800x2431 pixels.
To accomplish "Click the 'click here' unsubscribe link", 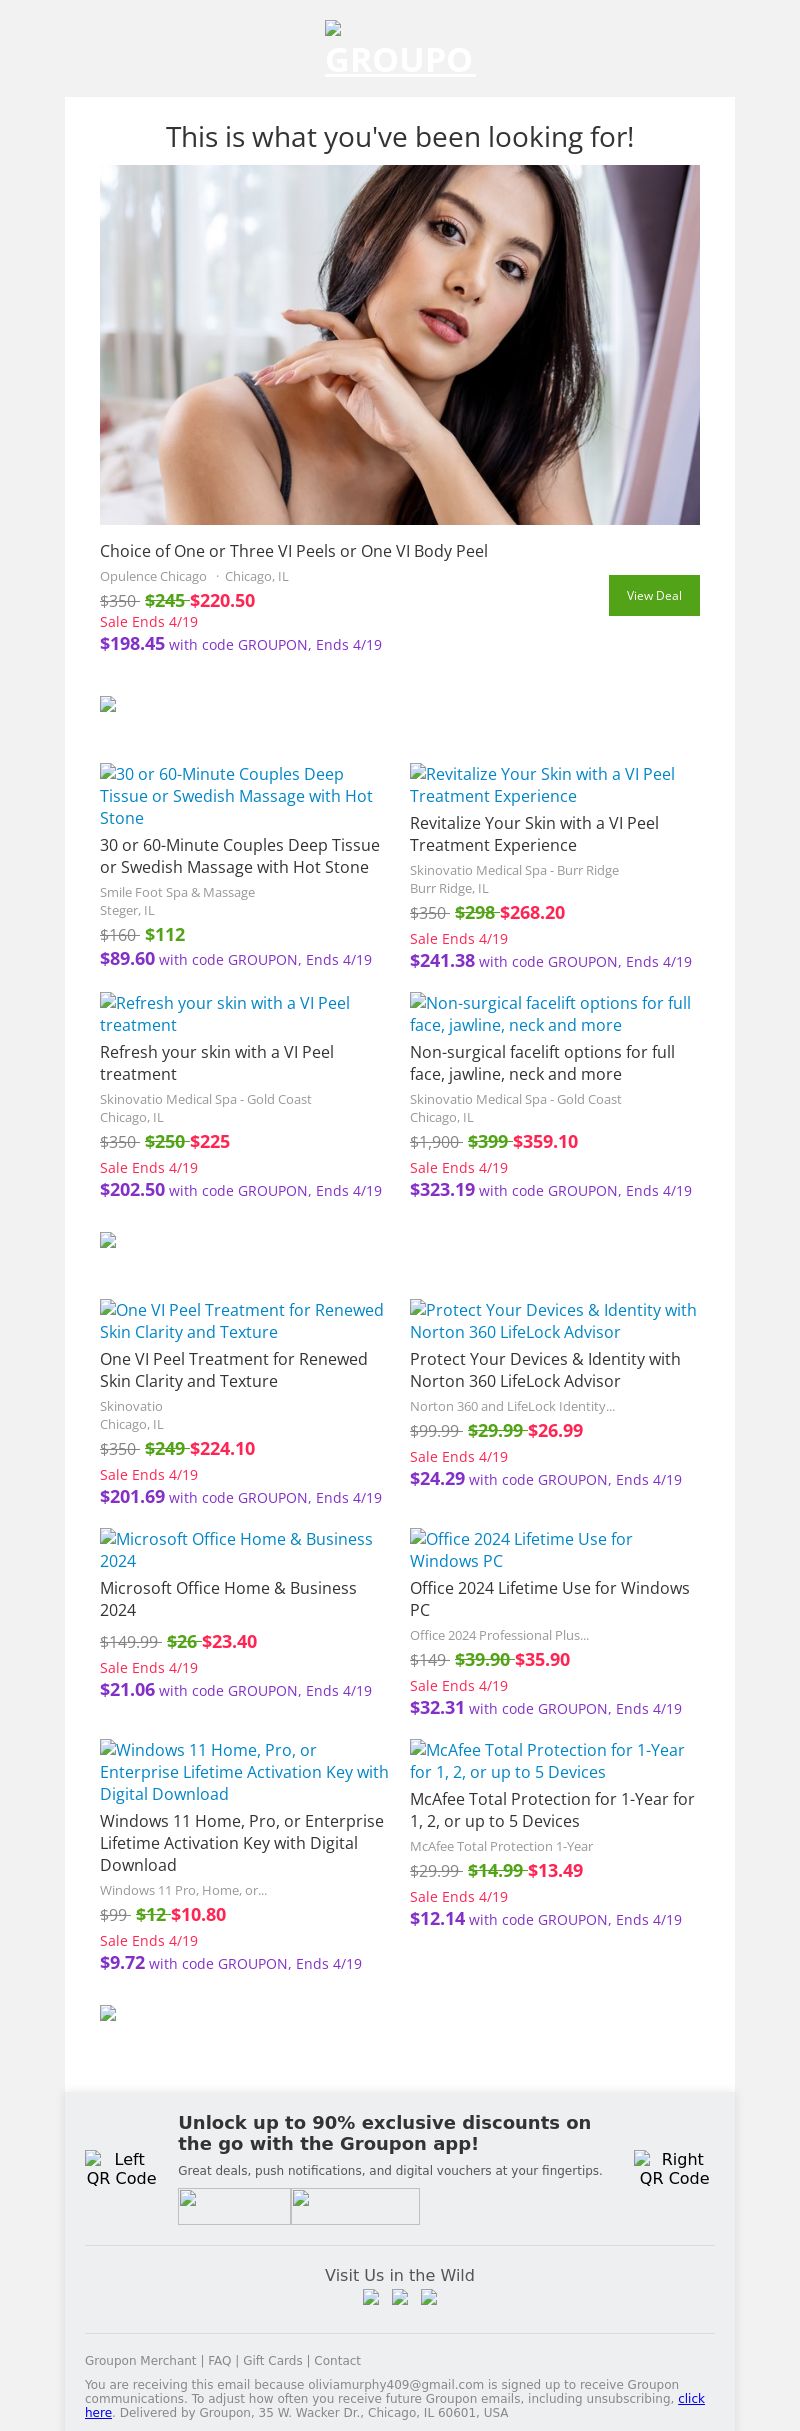I will coord(691,2398).
